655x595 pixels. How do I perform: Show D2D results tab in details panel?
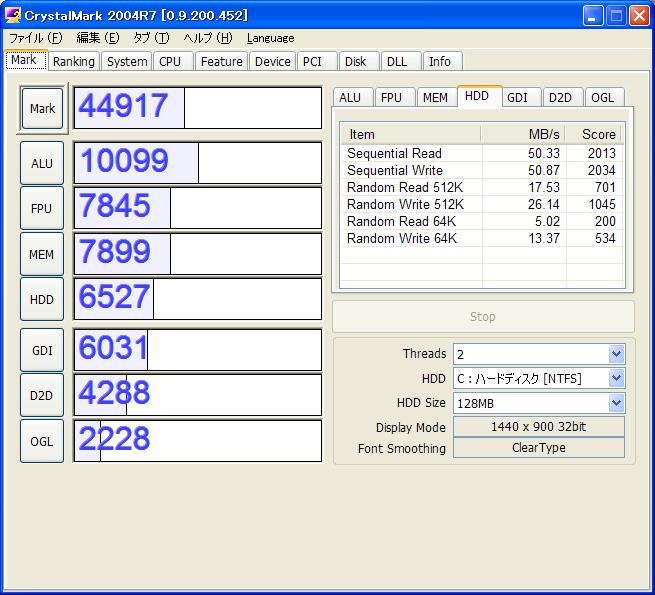[x=563, y=97]
